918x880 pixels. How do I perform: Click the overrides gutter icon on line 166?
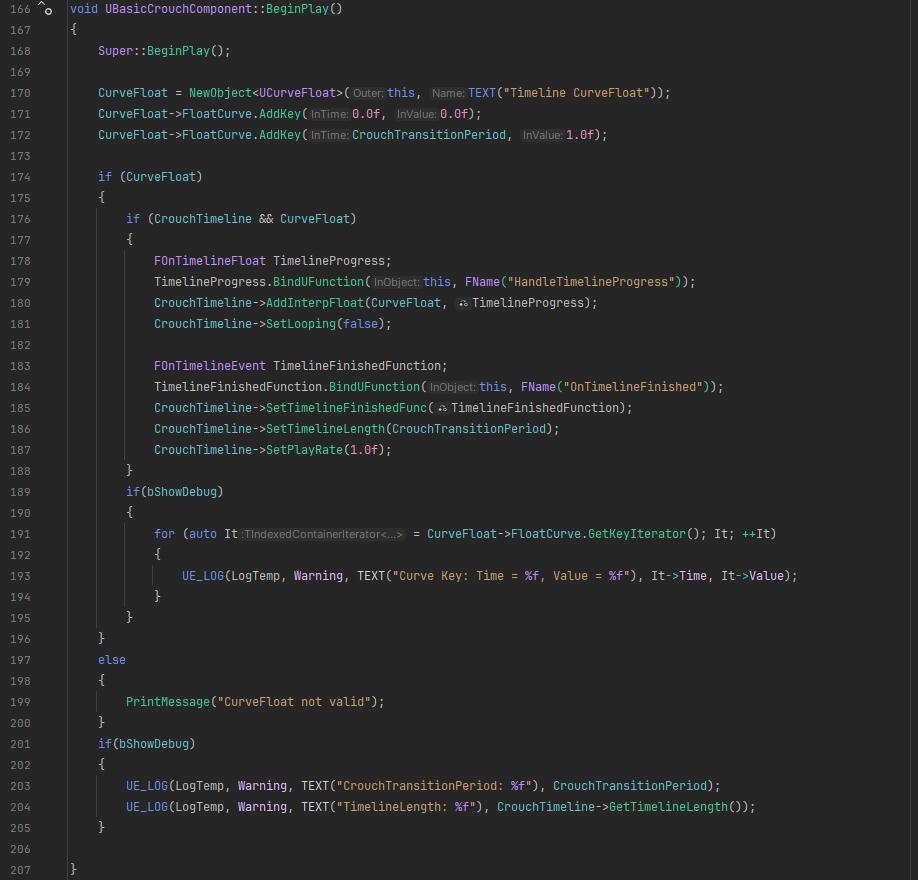pos(44,9)
